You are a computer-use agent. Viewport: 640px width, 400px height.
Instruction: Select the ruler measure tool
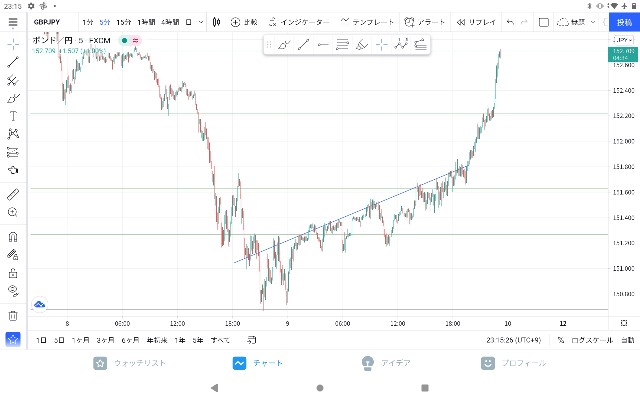point(13,194)
